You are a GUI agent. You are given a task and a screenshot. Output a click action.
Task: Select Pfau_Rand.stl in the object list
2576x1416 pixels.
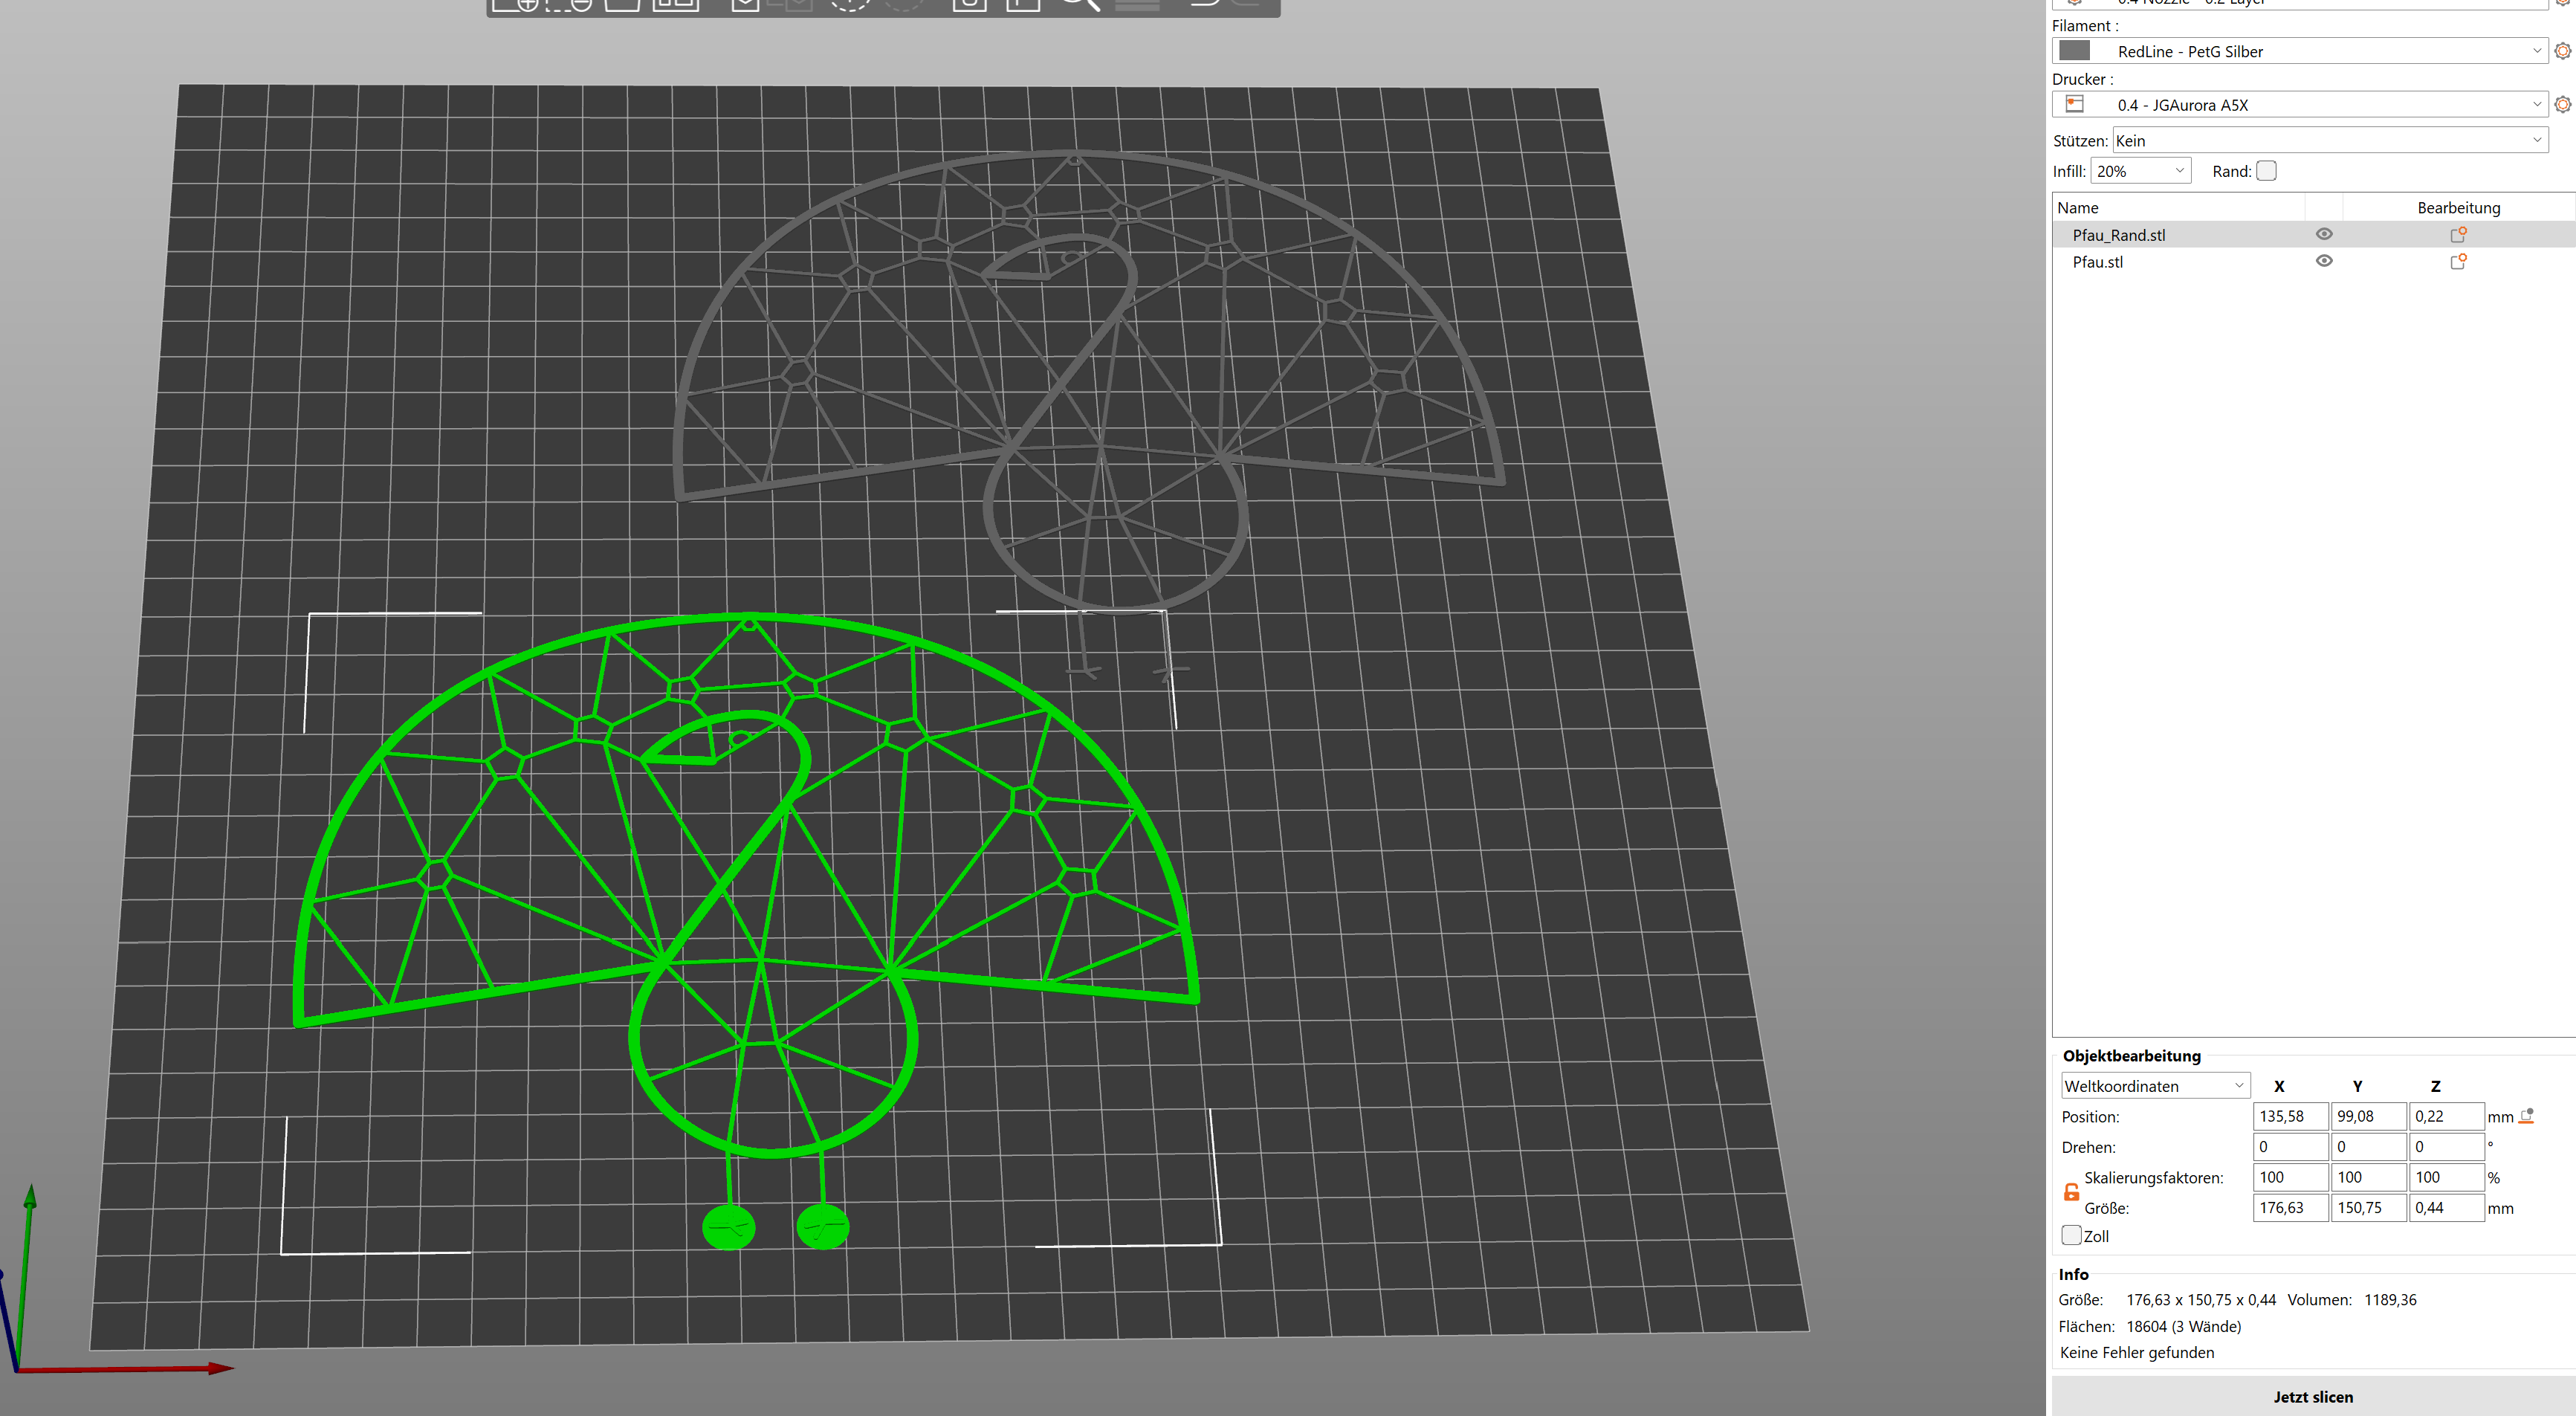(x=2119, y=235)
